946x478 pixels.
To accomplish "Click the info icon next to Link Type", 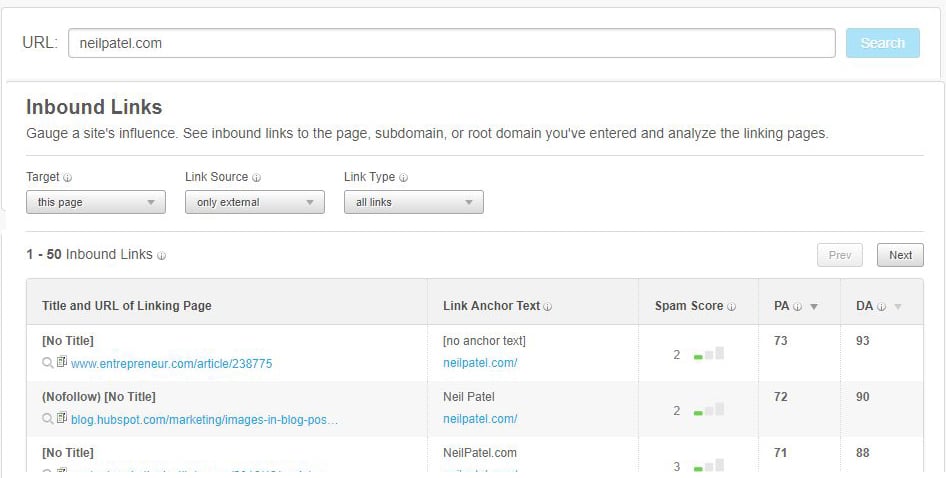I will 404,178.
